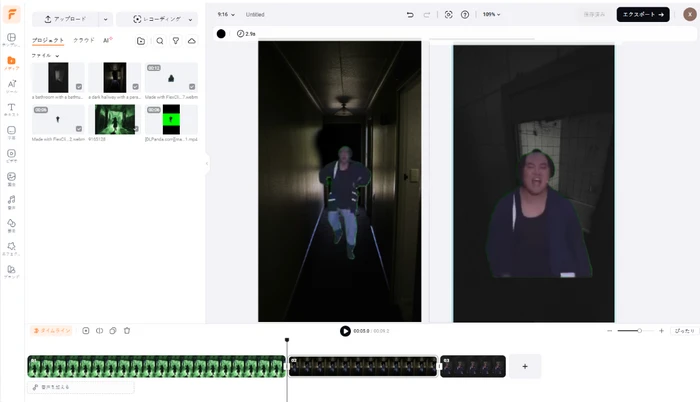This screenshot has width=700, height=402.
Task: Click the fullscreen preview capture icon
Action: point(448,14)
